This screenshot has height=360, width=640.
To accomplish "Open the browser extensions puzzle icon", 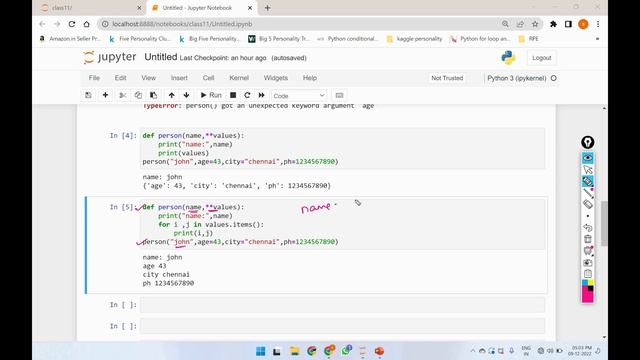I will click(553, 24).
